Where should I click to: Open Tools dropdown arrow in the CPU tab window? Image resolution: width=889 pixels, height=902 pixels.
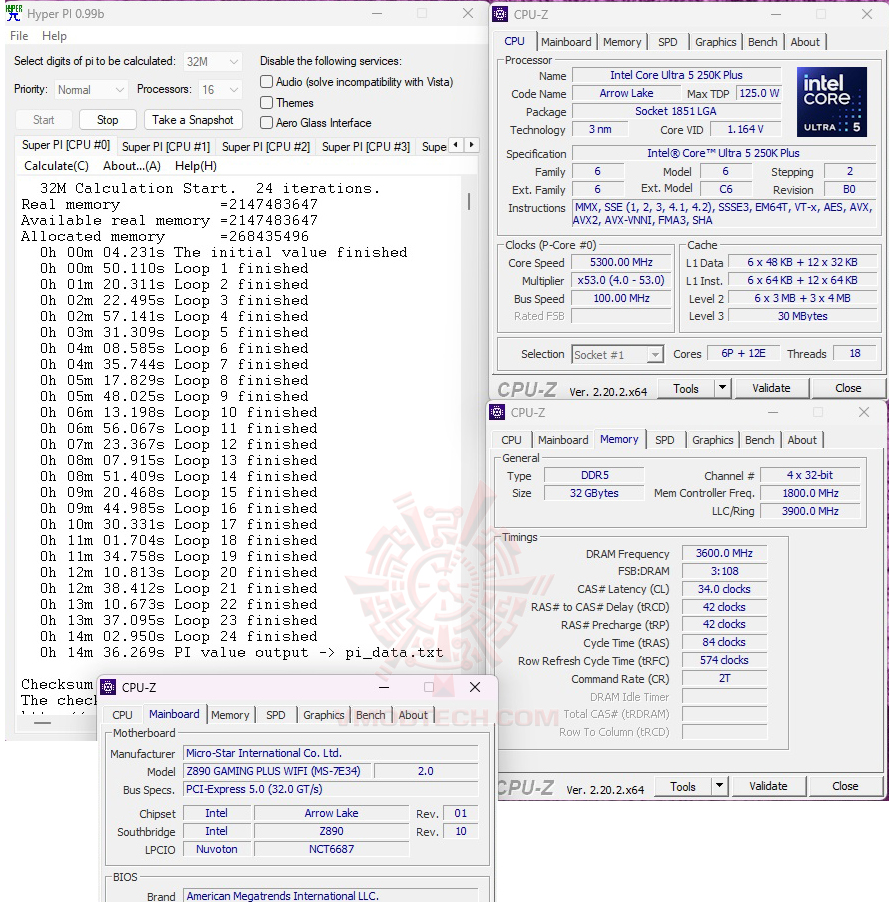tap(722, 388)
